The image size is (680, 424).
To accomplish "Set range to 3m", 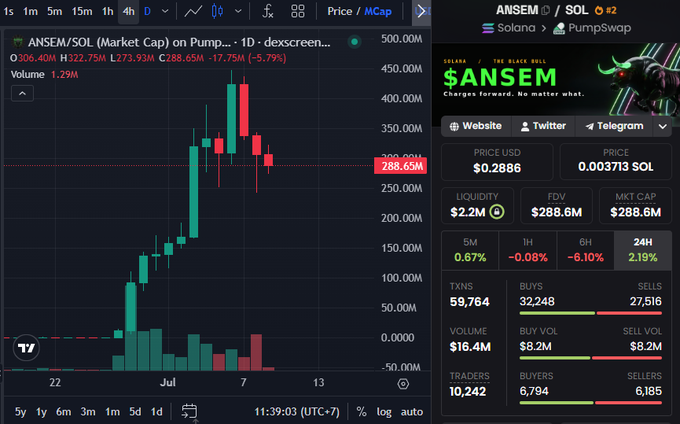I will (x=88, y=411).
